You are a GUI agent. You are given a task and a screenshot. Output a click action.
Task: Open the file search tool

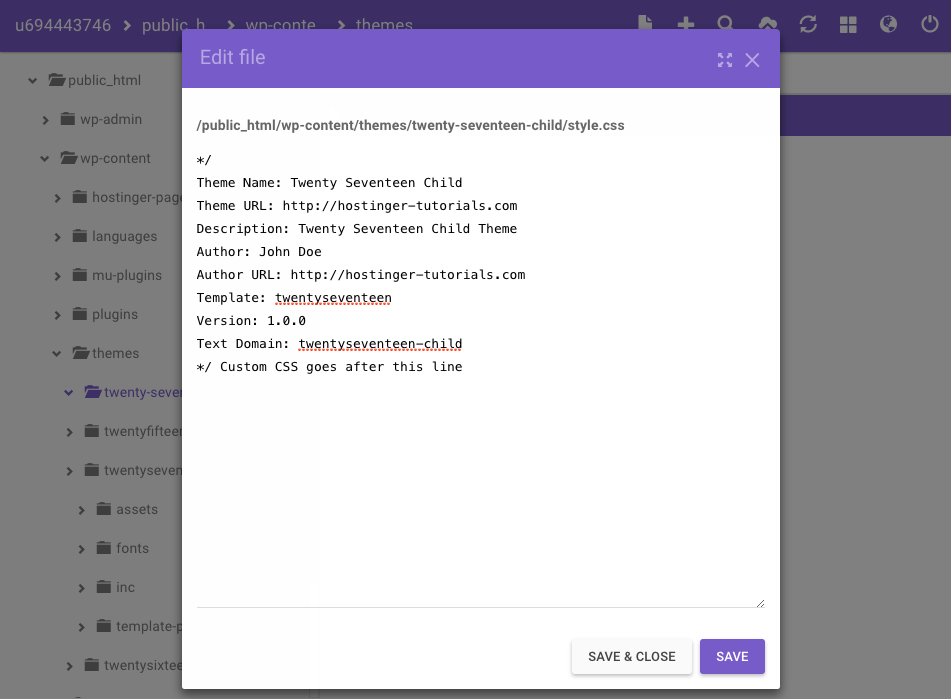(725, 24)
